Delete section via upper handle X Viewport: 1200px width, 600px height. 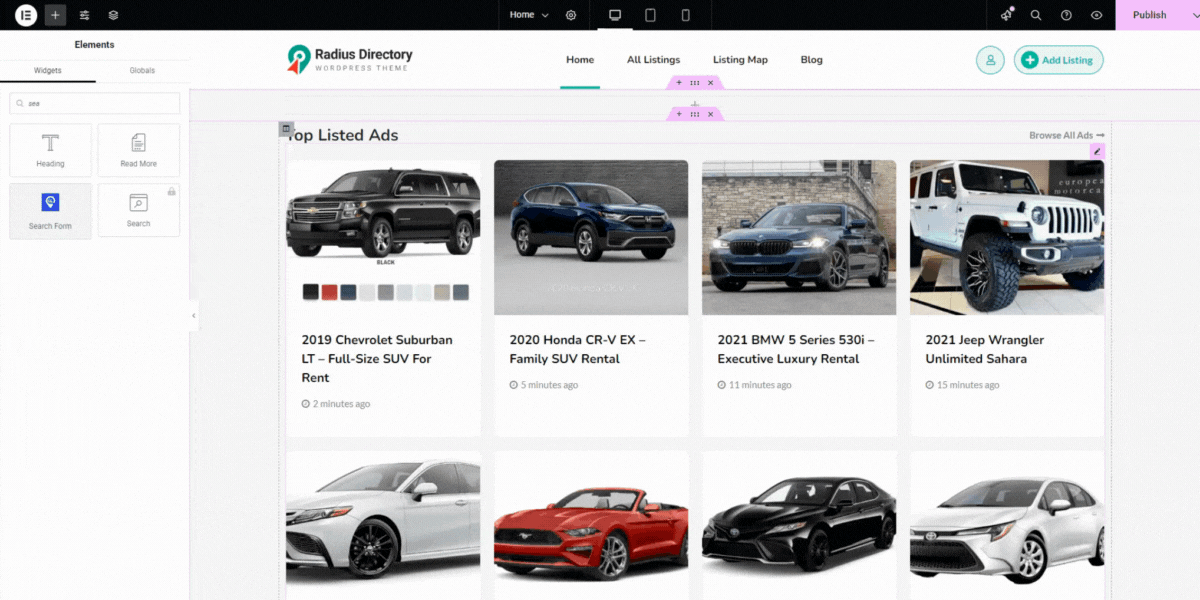[711, 83]
